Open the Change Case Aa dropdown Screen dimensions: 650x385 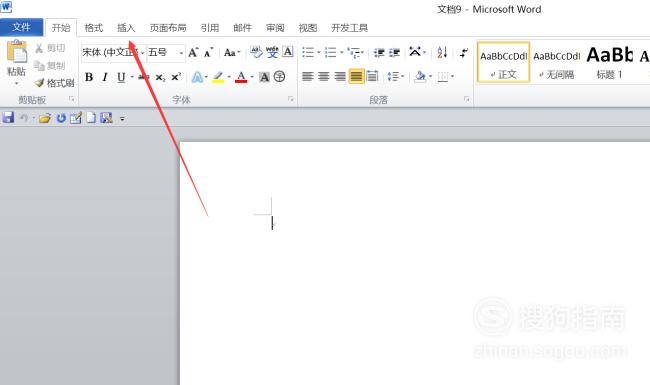pos(232,53)
